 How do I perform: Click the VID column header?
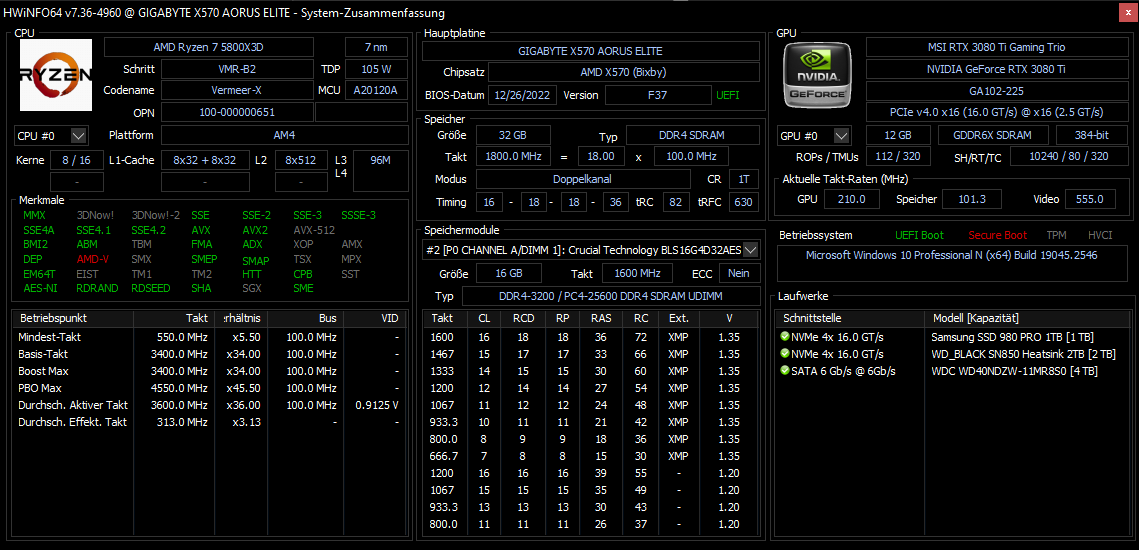click(376, 318)
